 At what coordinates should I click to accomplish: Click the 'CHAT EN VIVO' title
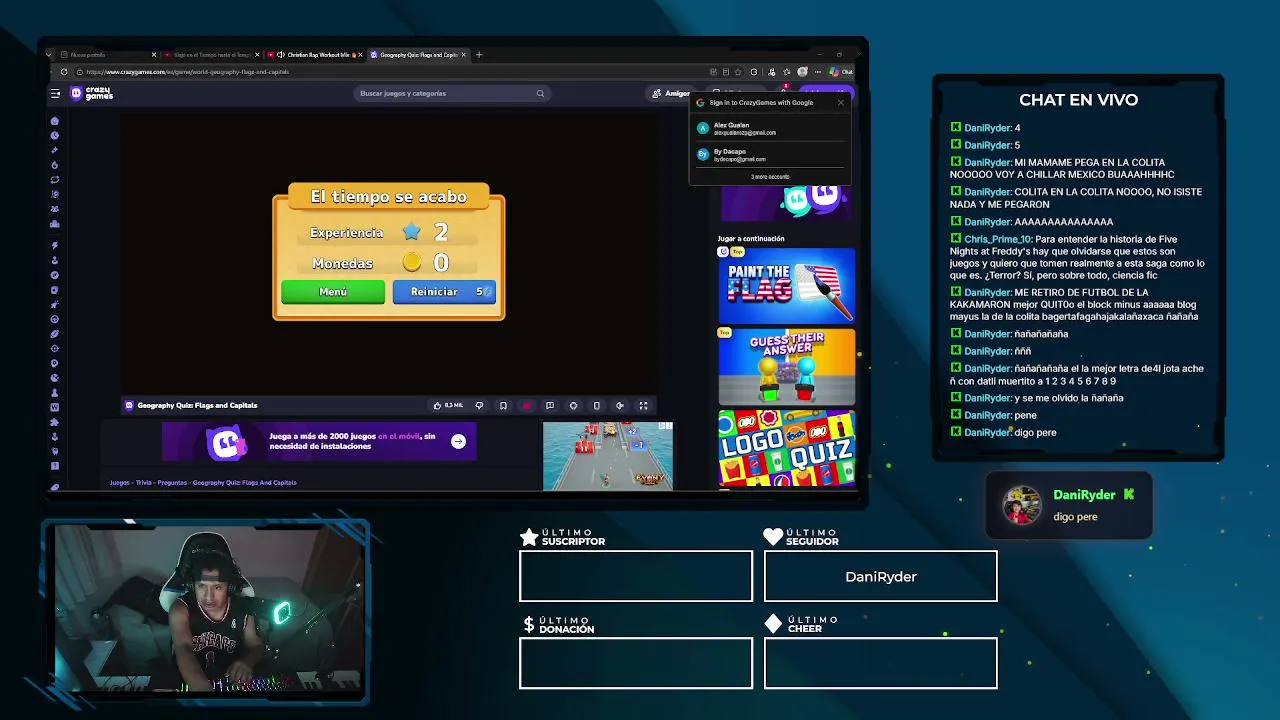1078,100
